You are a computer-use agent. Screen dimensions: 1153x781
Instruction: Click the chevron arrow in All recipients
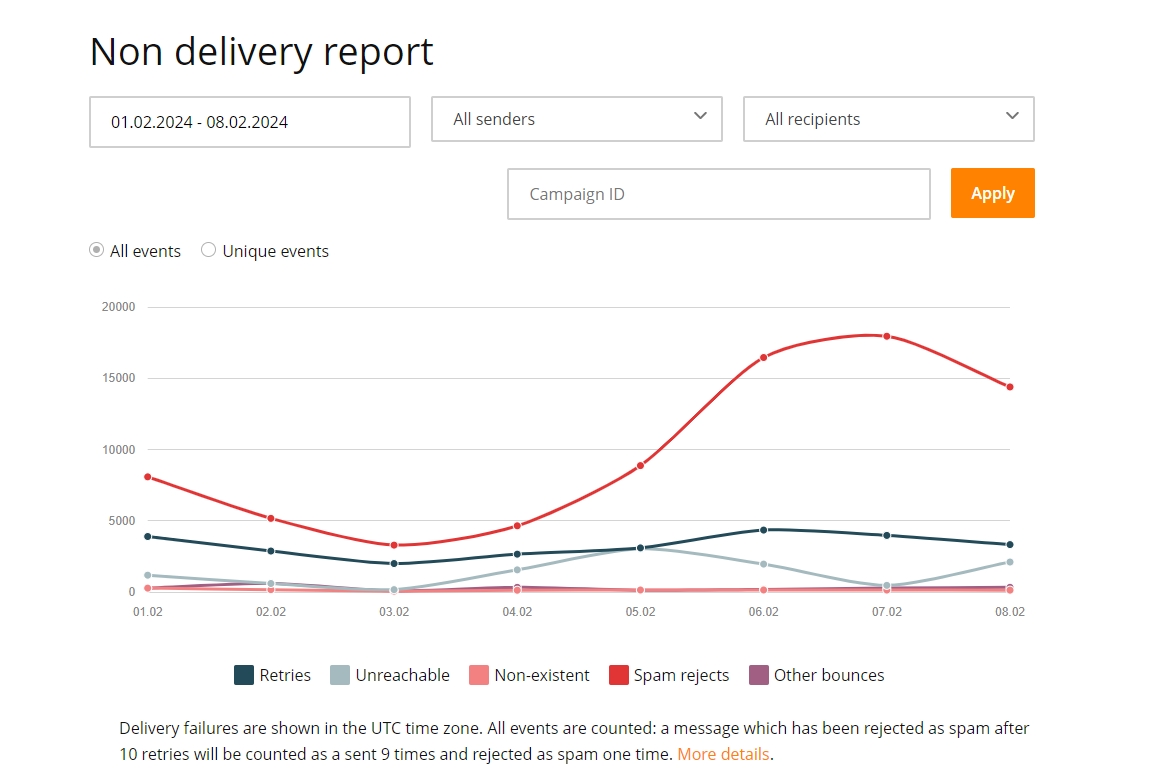click(x=1013, y=115)
